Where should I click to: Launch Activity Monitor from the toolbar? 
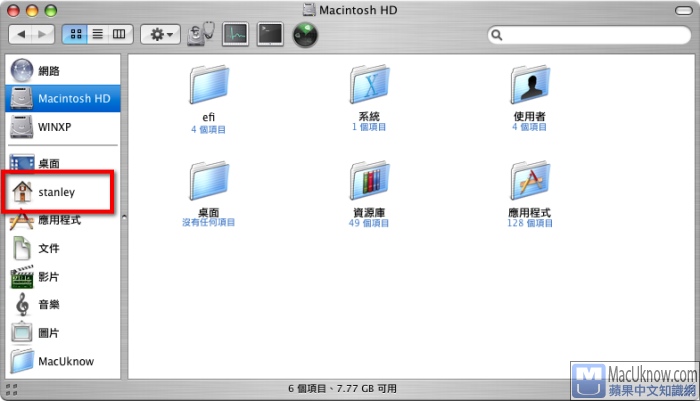236,34
